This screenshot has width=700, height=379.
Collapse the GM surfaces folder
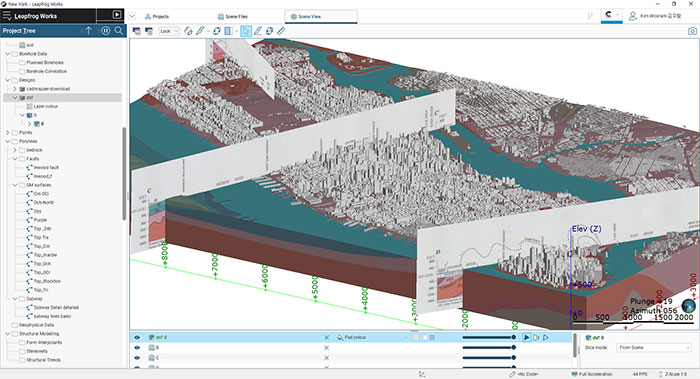pos(15,185)
